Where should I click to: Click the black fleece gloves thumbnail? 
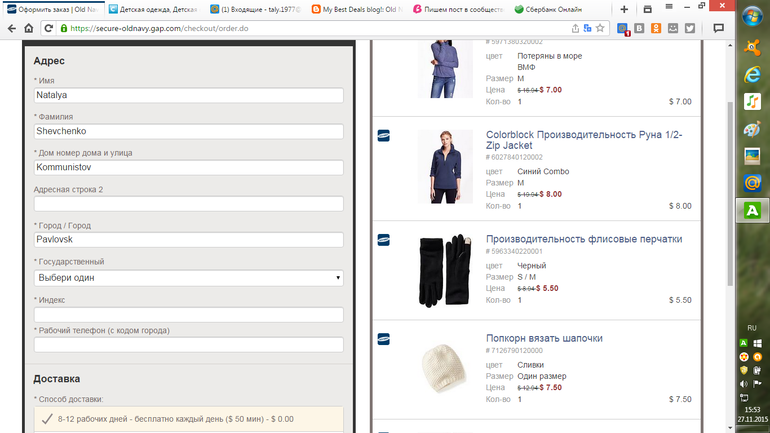click(x=443, y=270)
